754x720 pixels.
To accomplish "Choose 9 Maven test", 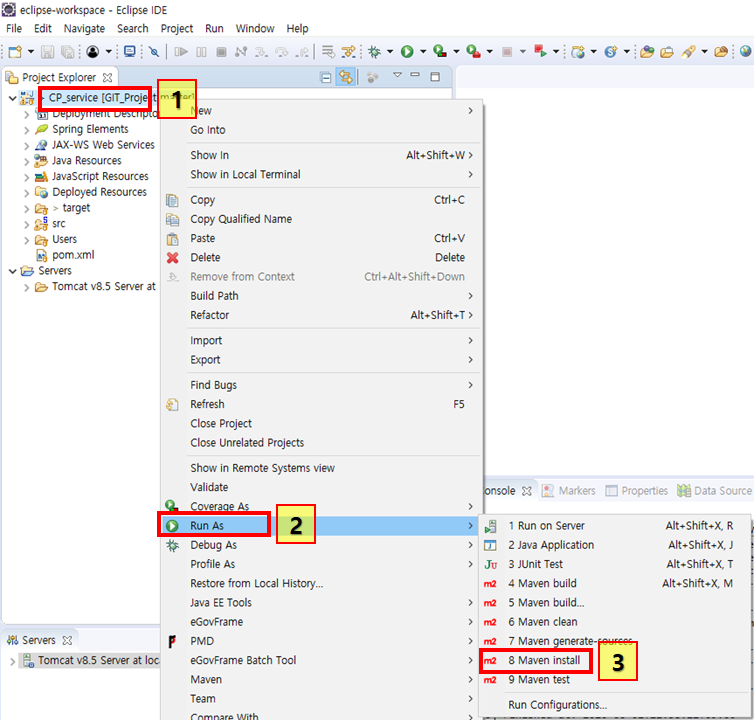I will point(615,680).
